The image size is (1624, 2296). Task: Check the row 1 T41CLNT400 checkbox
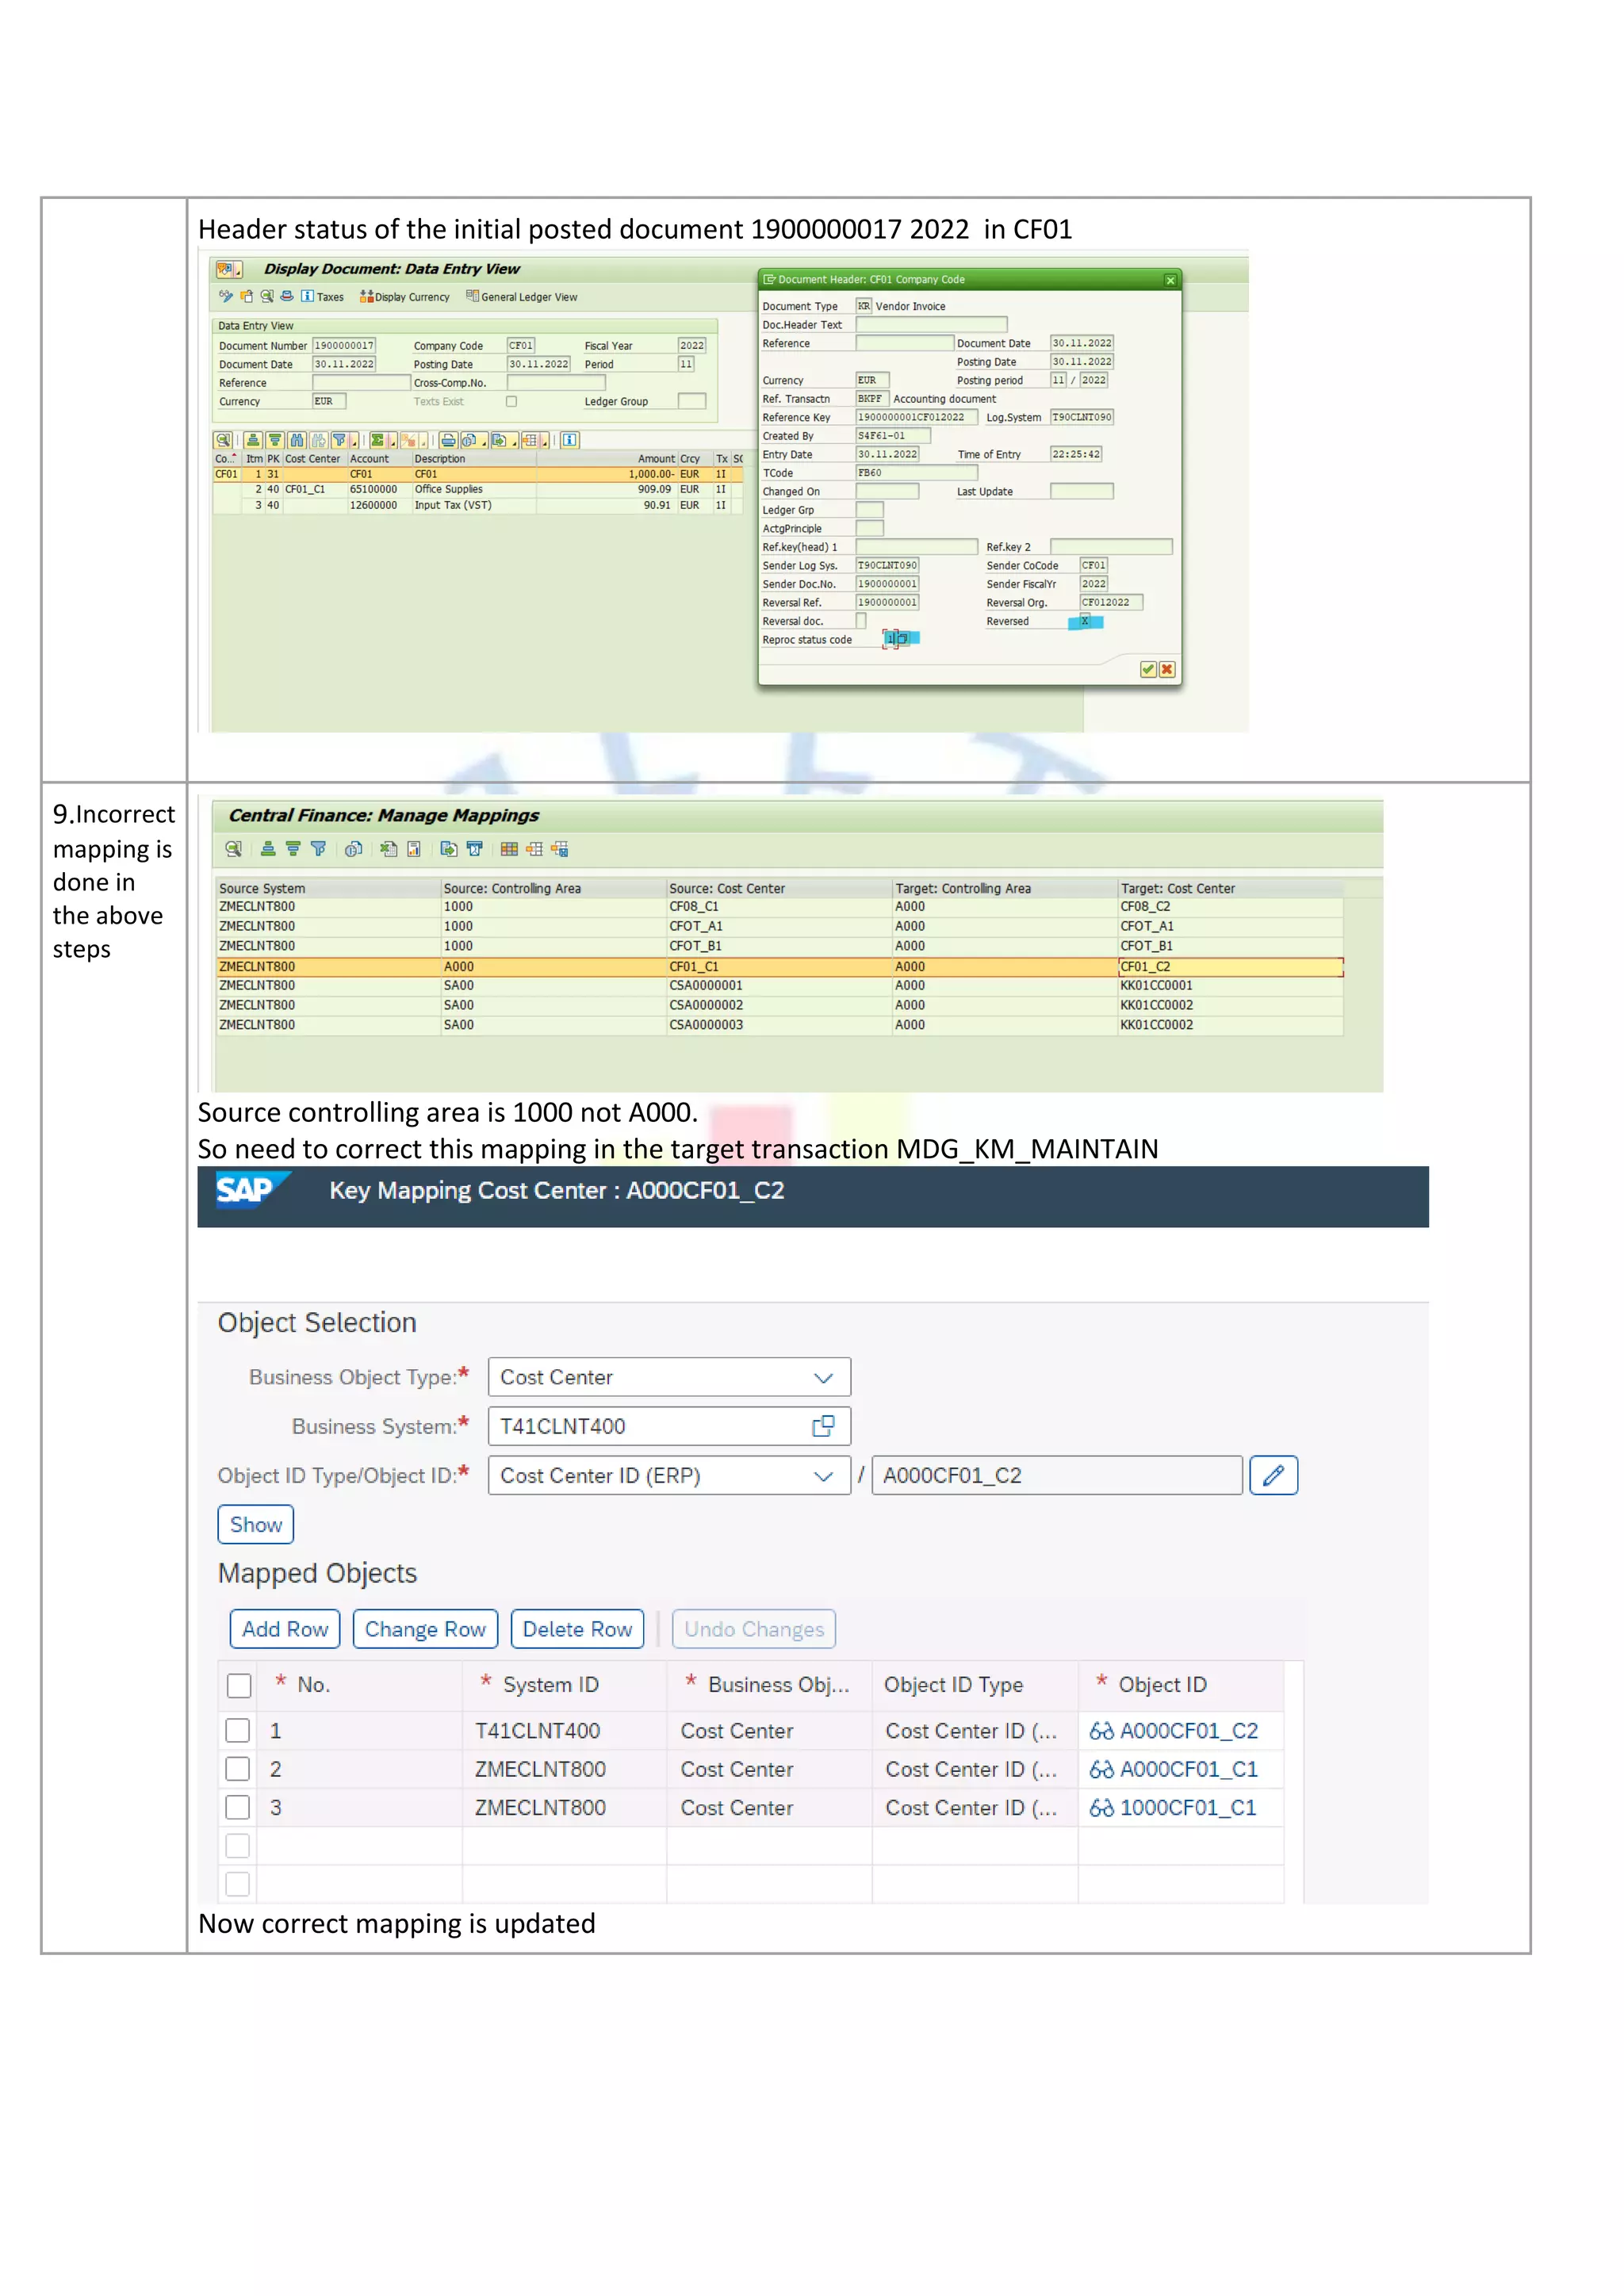pyautogui.click(x=238, y=1731)
